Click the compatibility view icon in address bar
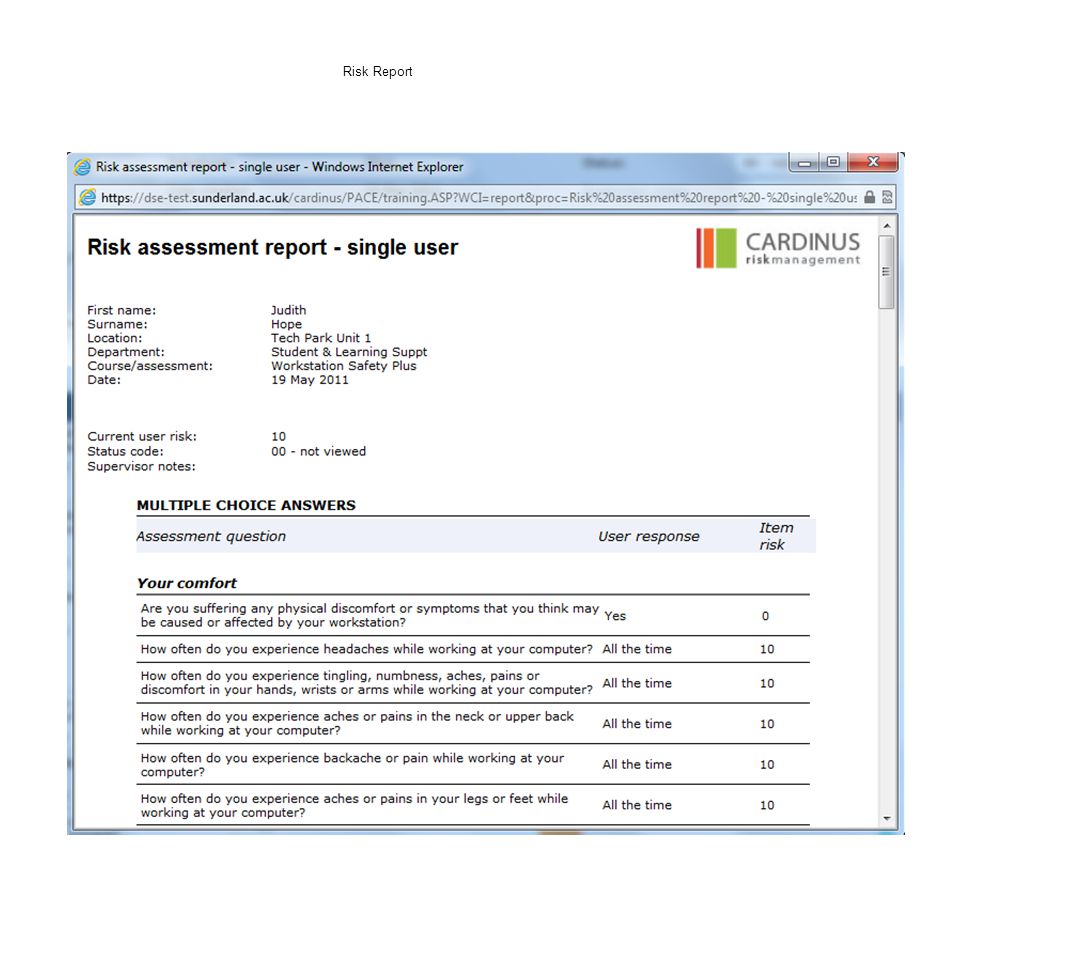This screenshot has width=1066, height=953. [887, 197]
